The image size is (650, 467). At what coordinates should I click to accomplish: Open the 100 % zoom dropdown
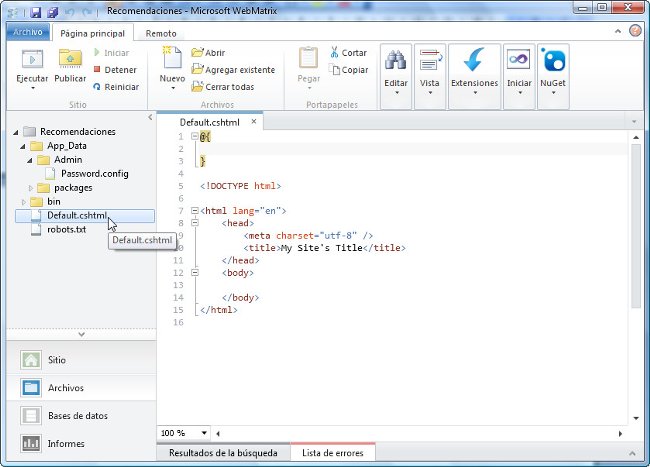pyautogui.click(x=204, y=433)
